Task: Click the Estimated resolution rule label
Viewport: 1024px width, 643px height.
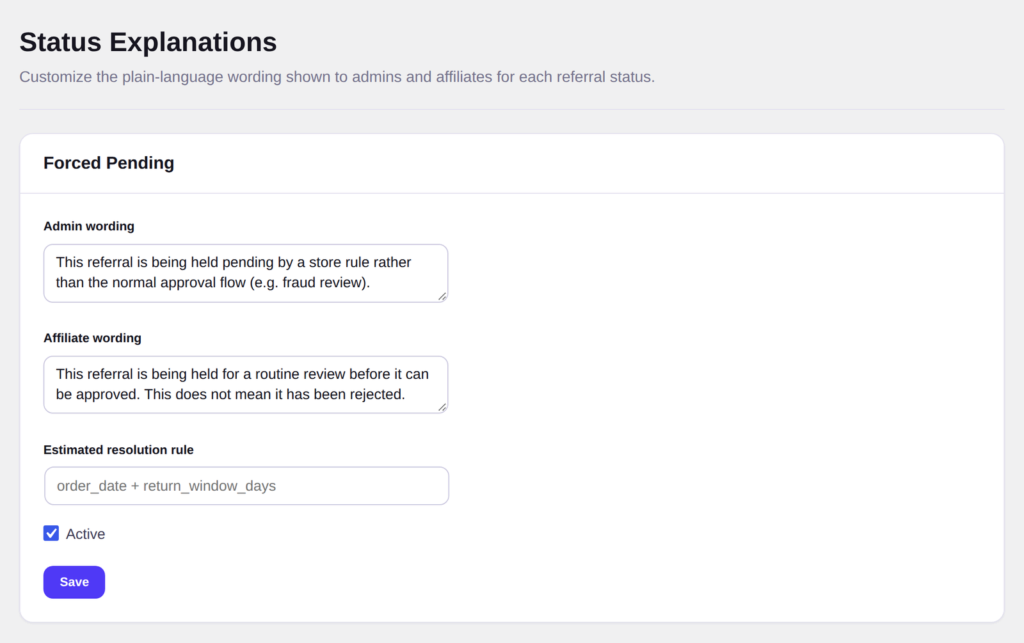Action: [118, 450]
